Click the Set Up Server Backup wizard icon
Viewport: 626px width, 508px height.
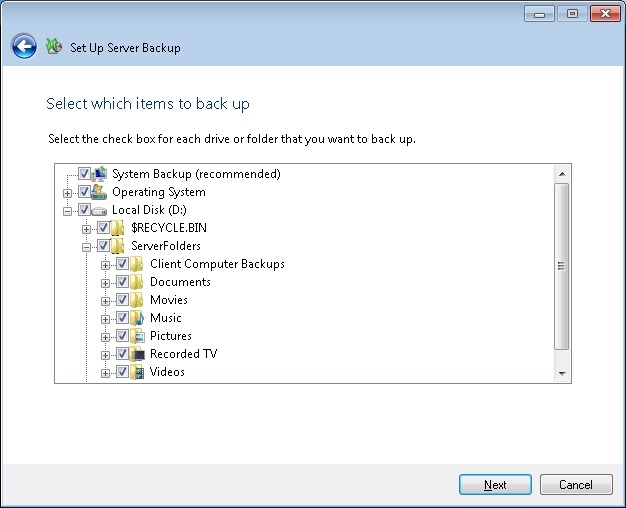54,47
